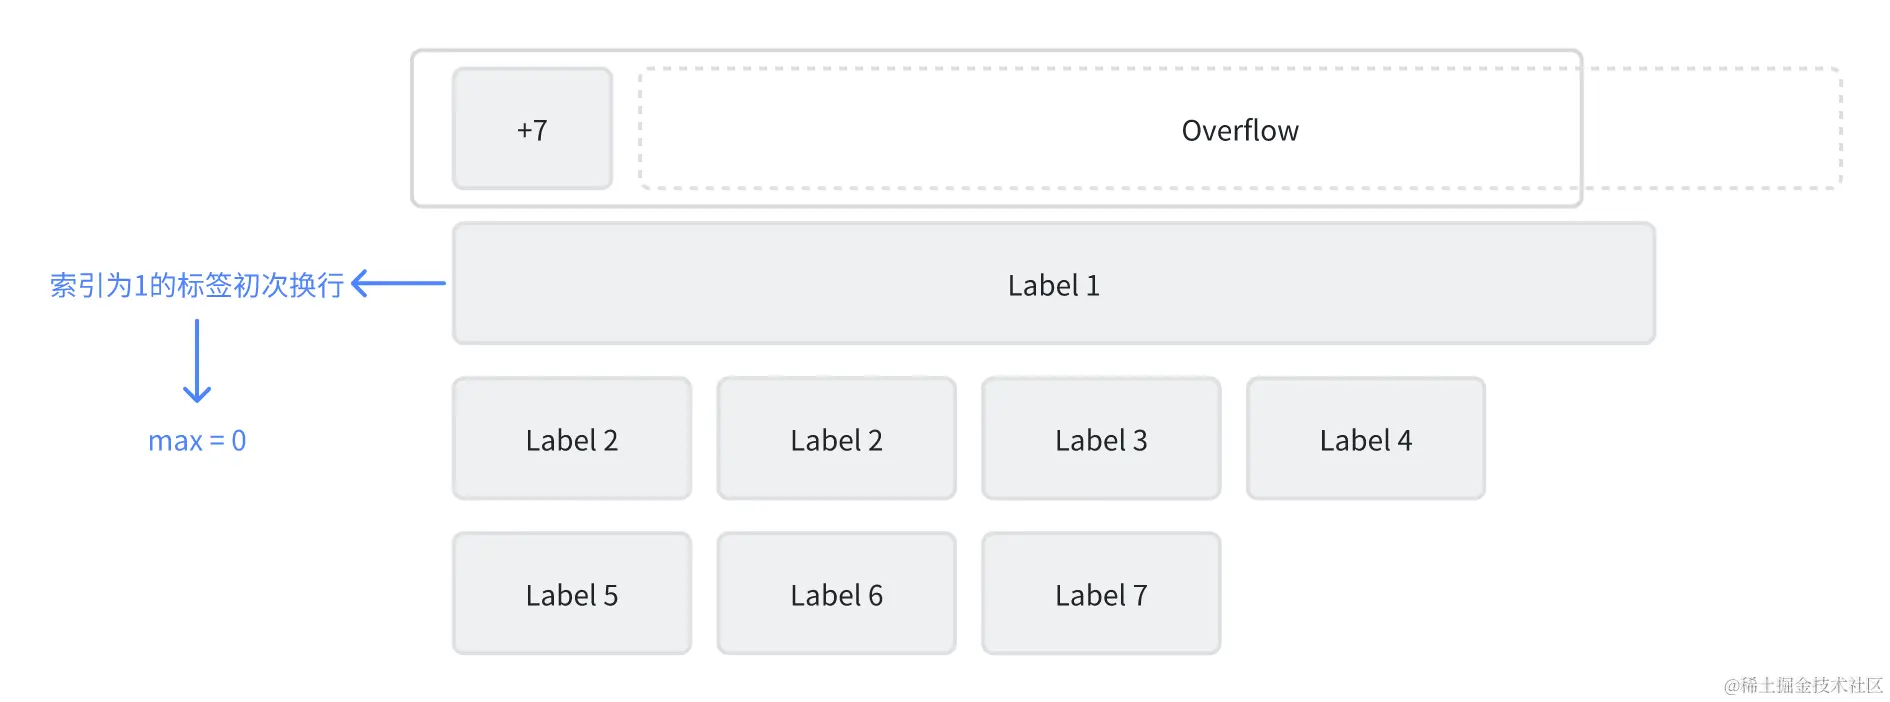Viewport: 1890px width, 702px height.
Task: Select the Label 2 tag beside Label 3
Action: coord(836,440)
